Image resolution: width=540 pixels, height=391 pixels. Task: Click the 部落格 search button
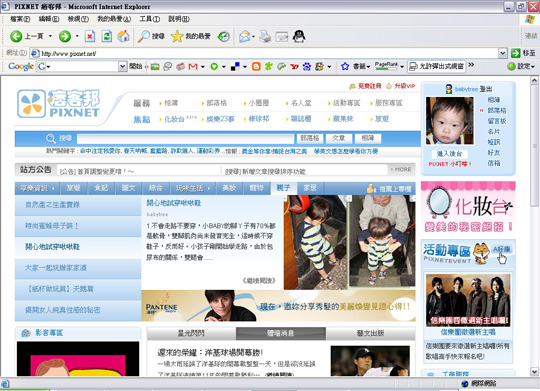(x=310, y=138)
